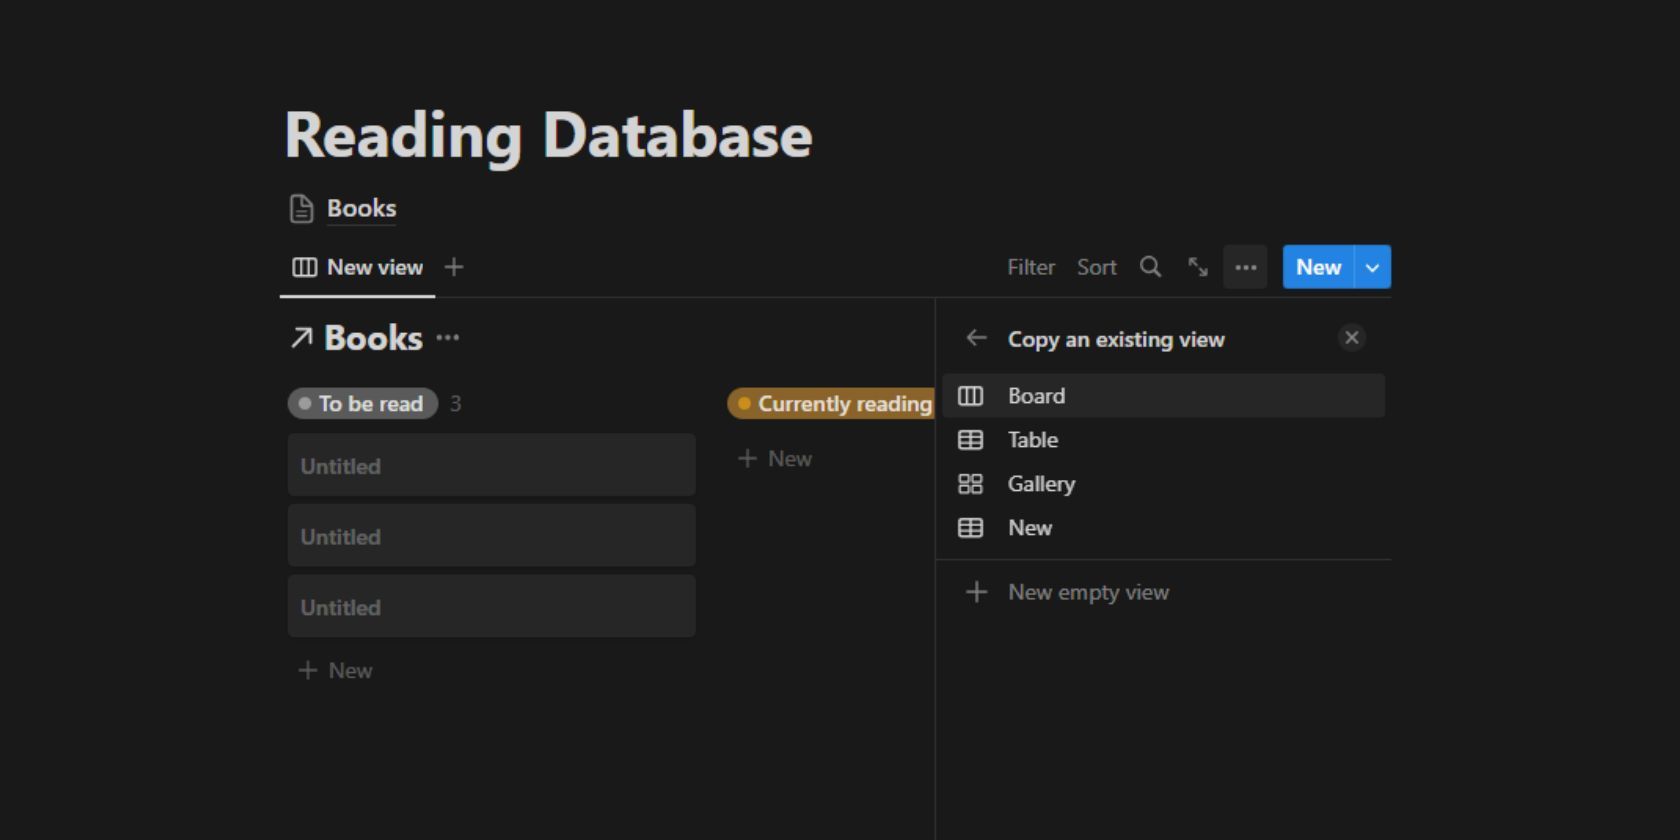Image resolution: width=1680 pixels, height=840 pixels.
Task: Click the arrow icon beside Books heading
Action: pyautogui.click(x=301, y=338)
